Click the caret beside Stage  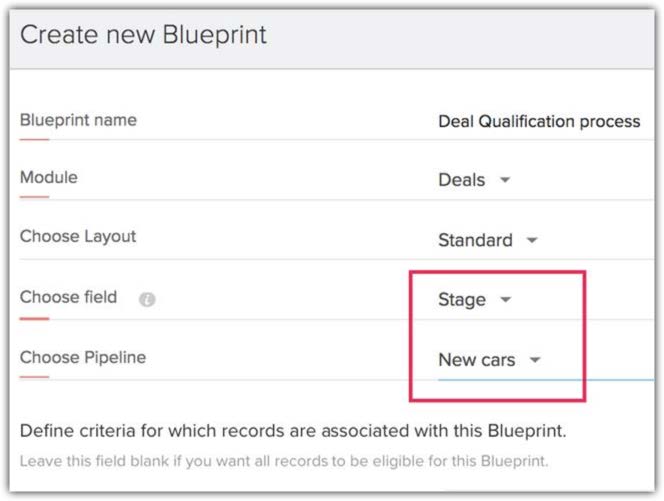[x=506, y=299]
